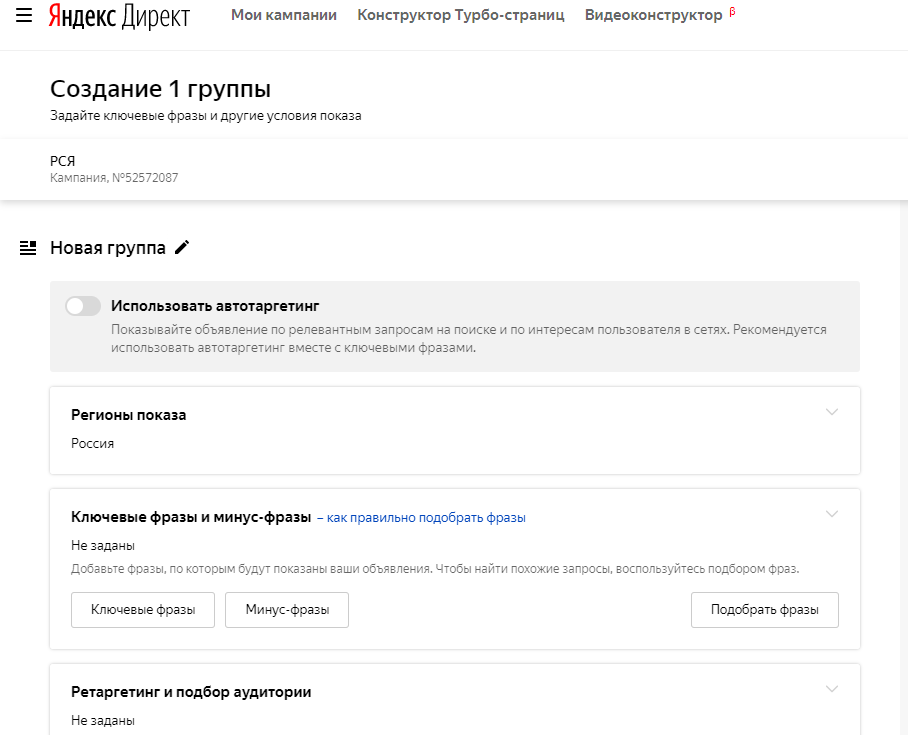
Task: Expand Ключевые фразы и минус-фразы chevron
Action: (x=832, y=514)
